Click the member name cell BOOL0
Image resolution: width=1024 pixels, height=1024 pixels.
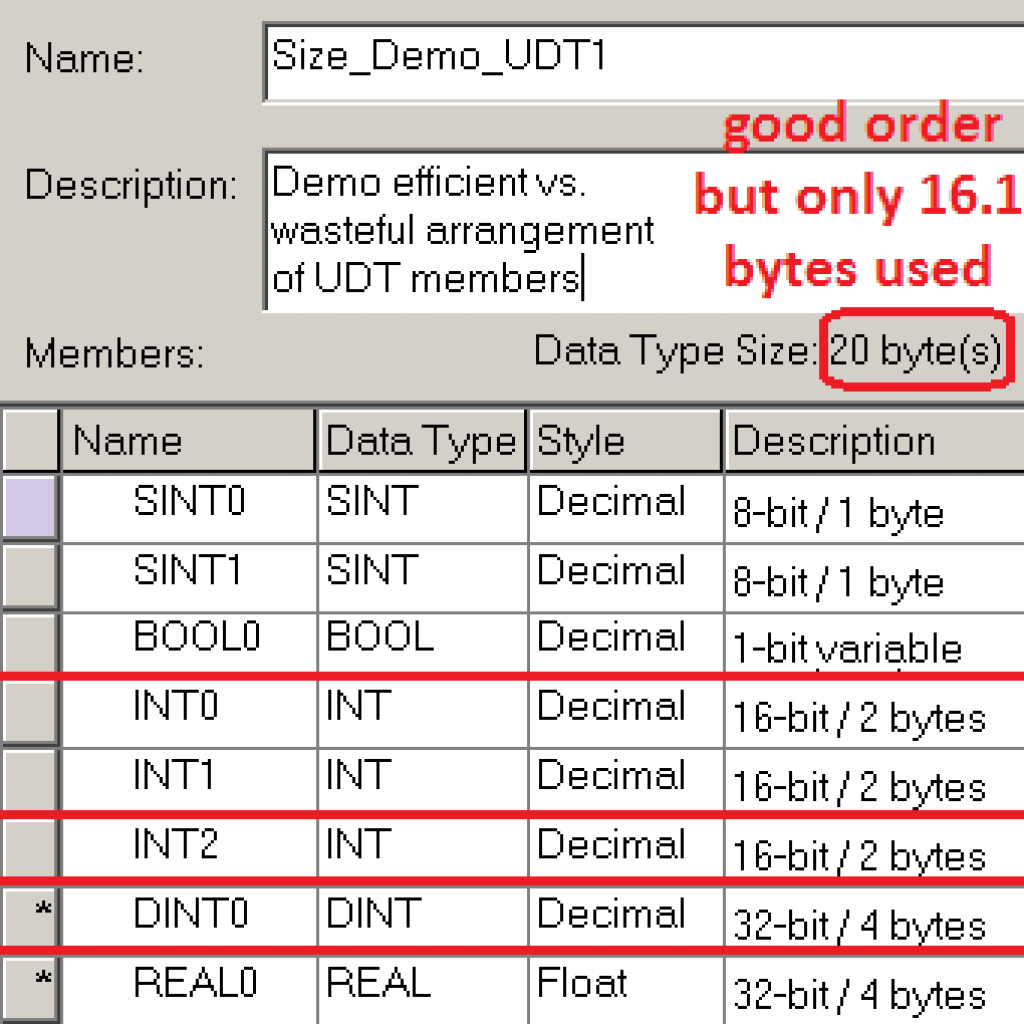[189, 643]
